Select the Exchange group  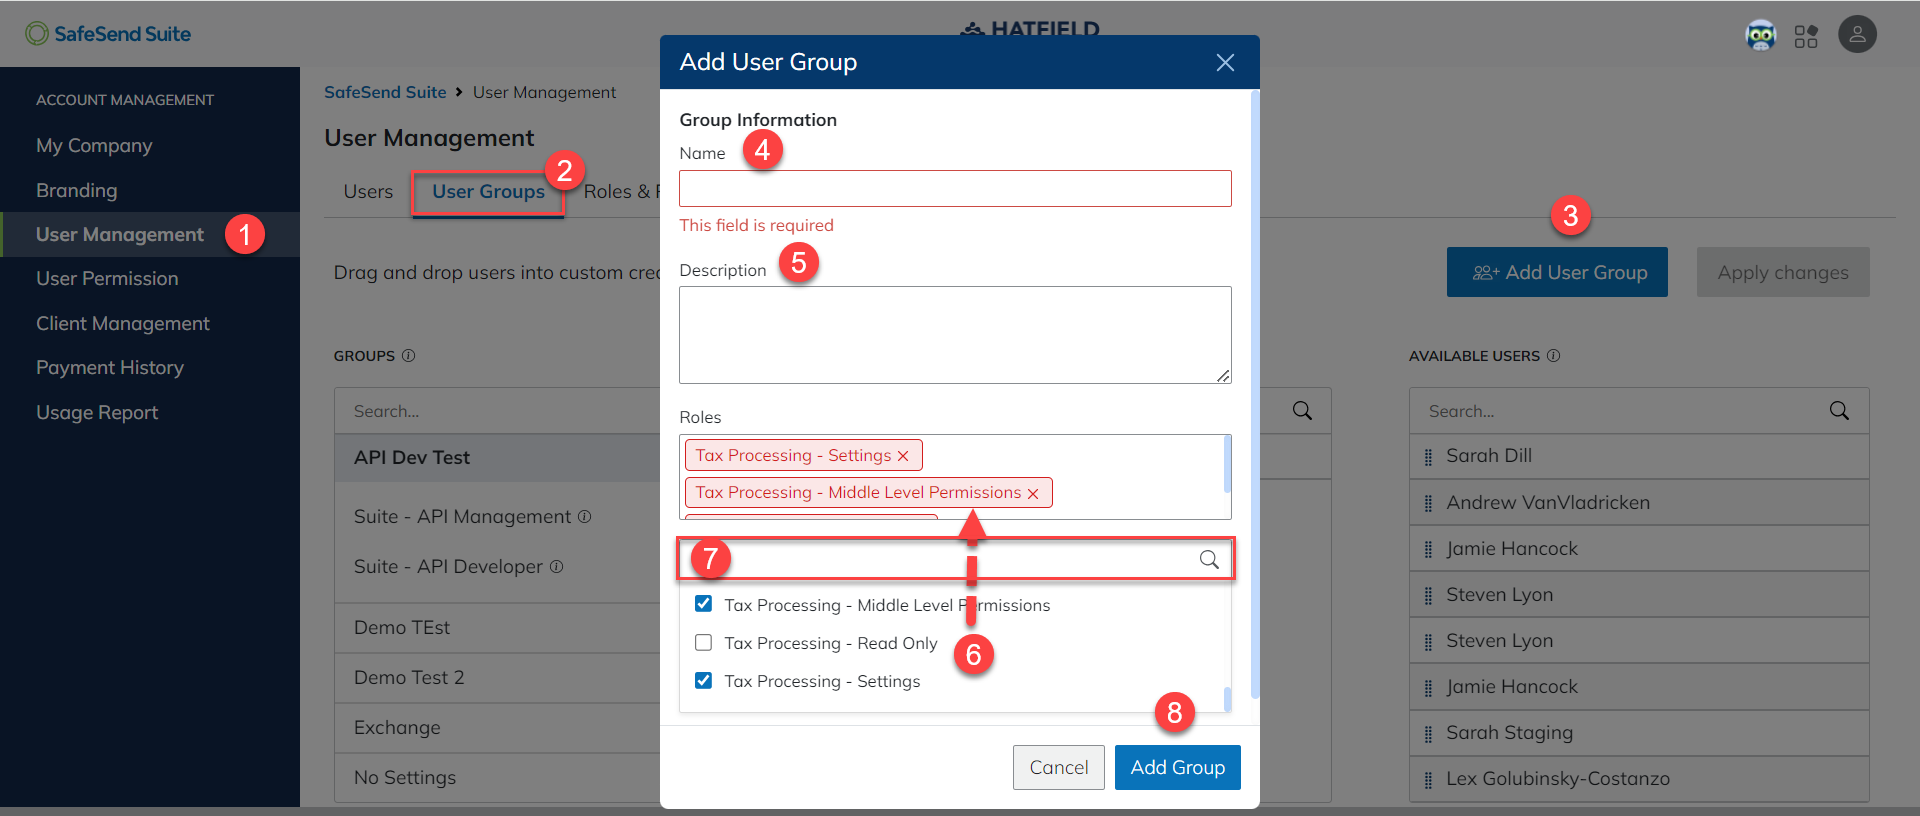pos(397,728)
